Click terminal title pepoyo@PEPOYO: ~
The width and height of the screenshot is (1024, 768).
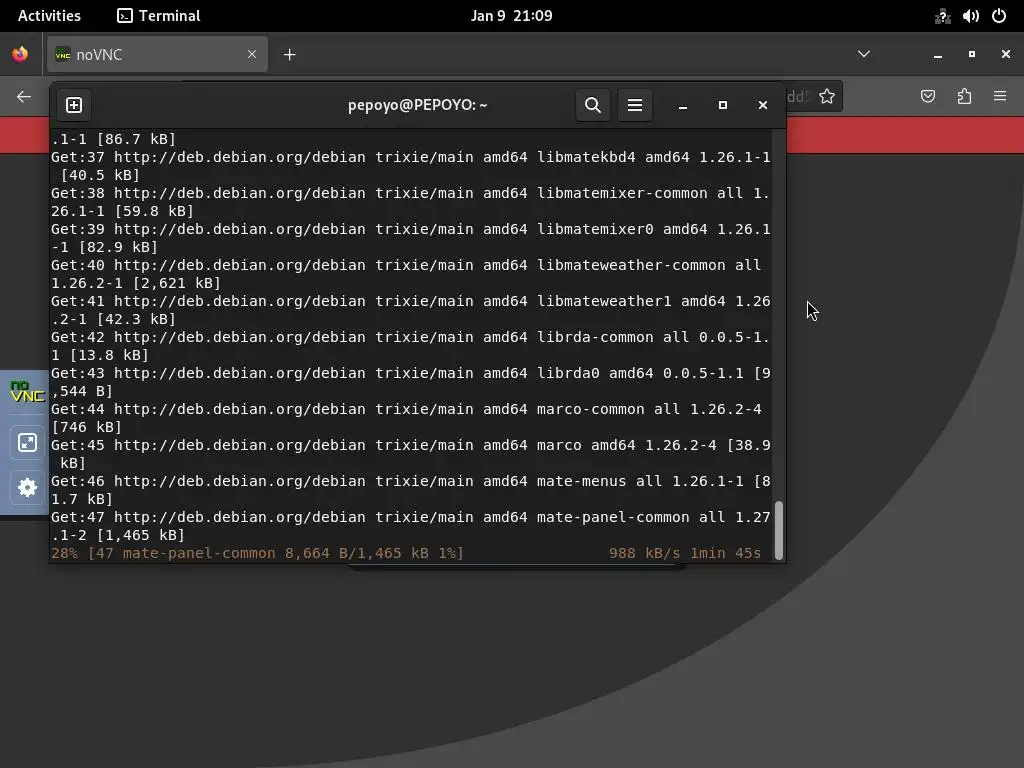[x=417, y=105]
